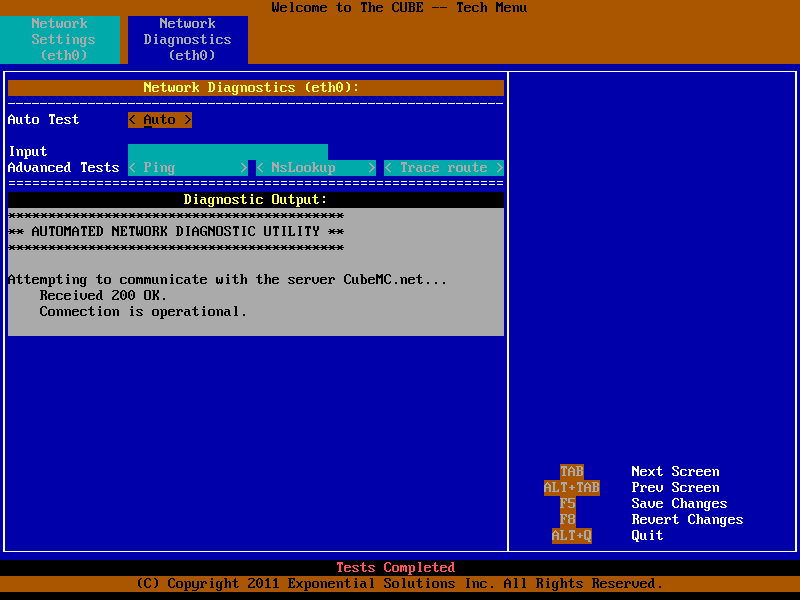Click the ALT+TAB key hint
800x600 pixels.
[x=571, y=487]
